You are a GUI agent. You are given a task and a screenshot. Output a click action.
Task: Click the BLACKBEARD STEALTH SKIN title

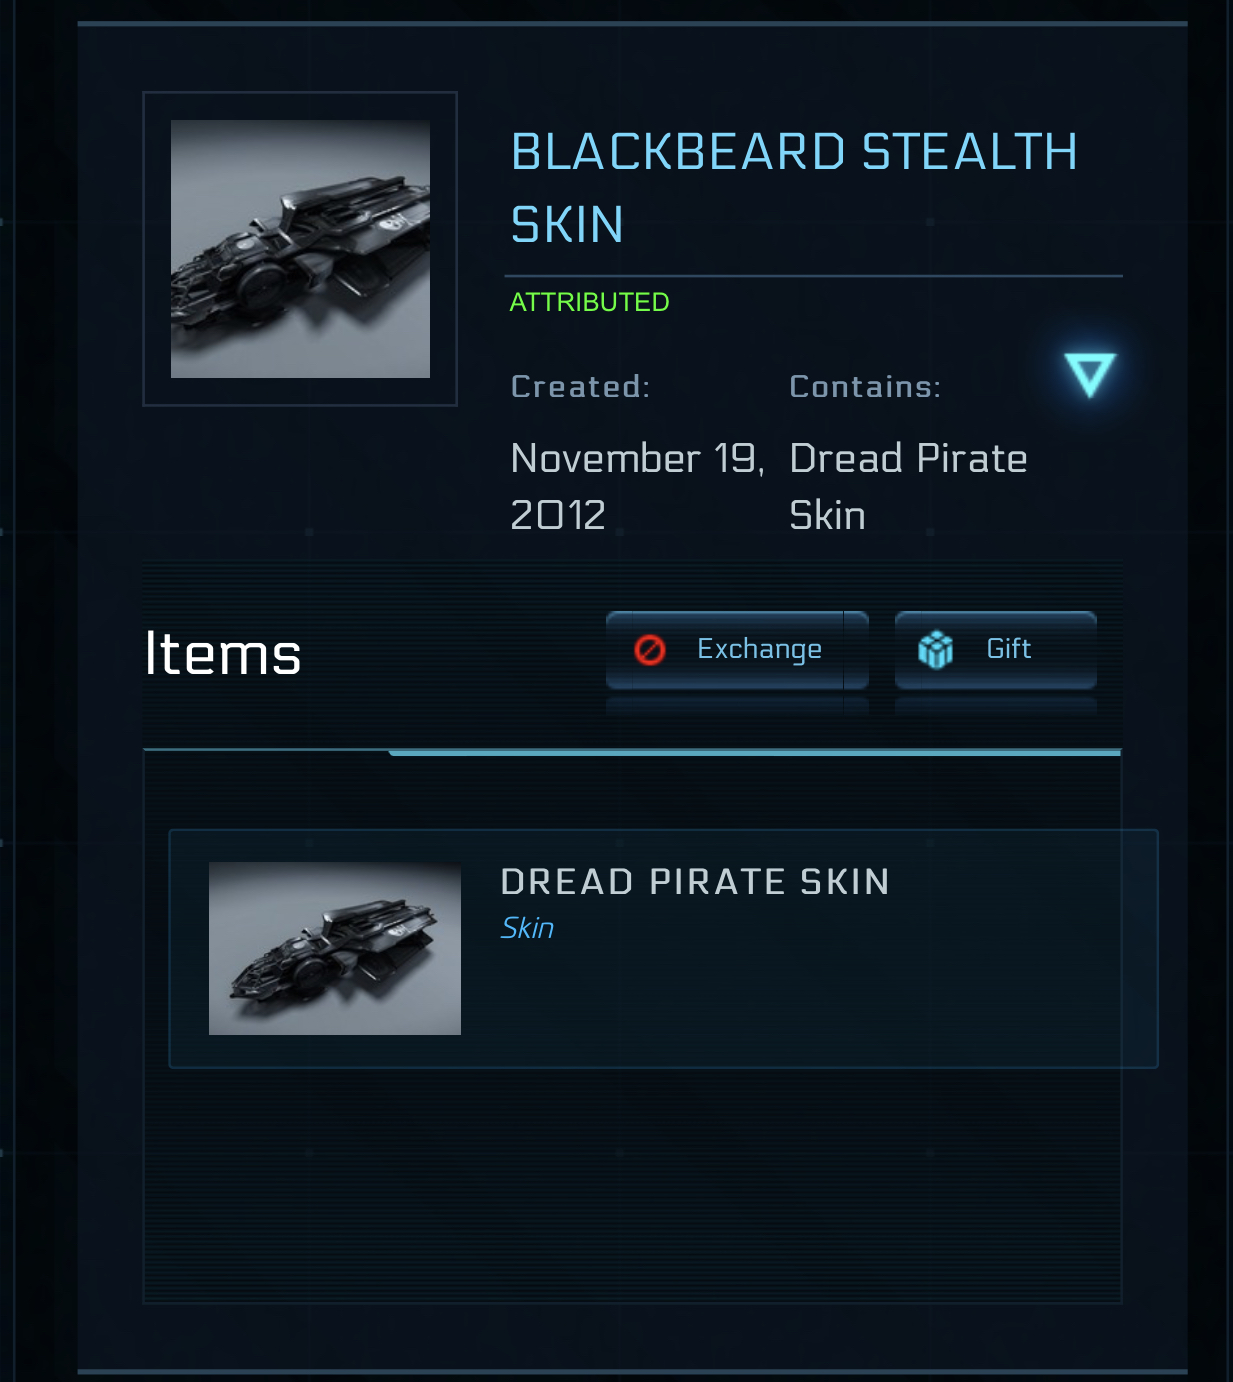793,187
